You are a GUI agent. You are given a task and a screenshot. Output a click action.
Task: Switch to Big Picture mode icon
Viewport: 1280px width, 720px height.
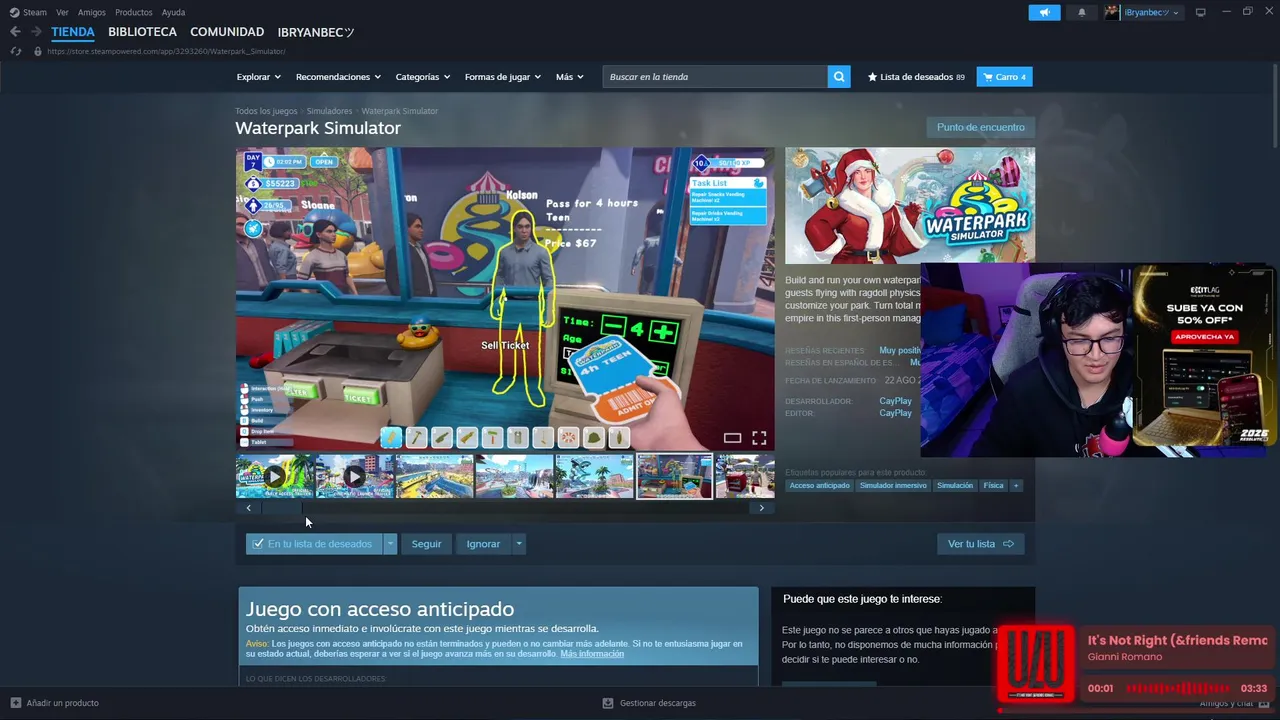point(1201,12)
